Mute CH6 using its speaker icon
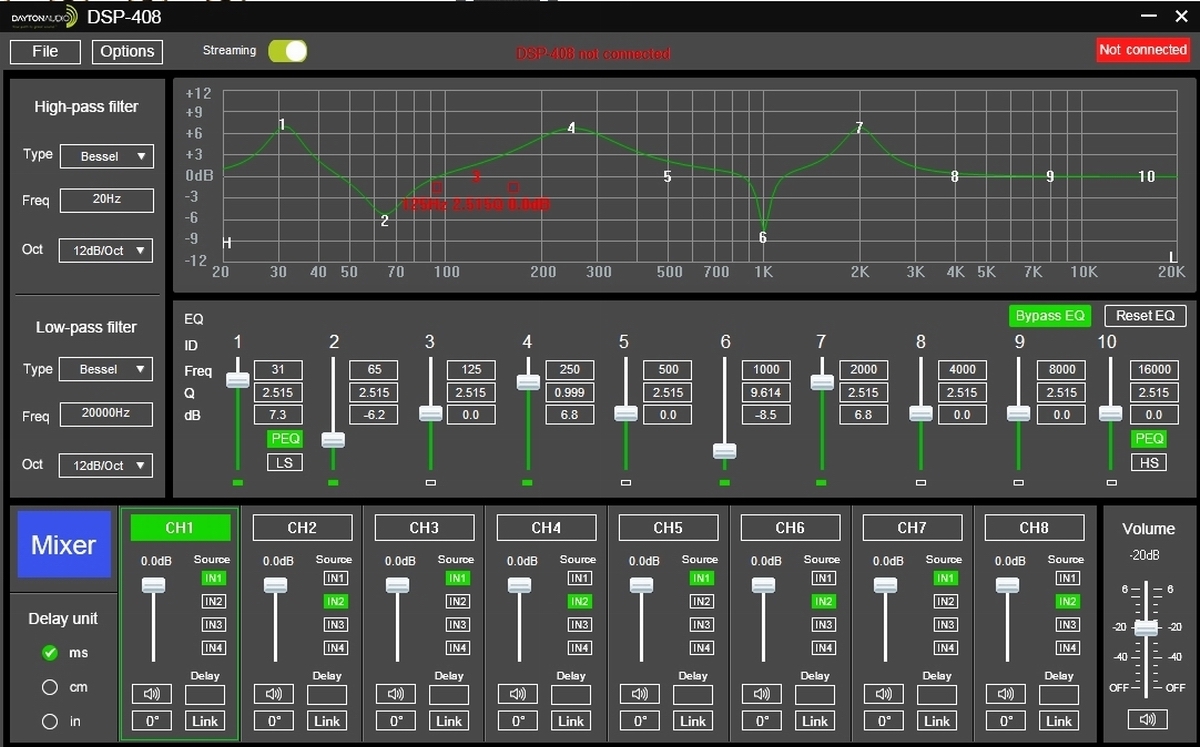This screenshot has width=1200, height=747. click(x=761, y=694)
